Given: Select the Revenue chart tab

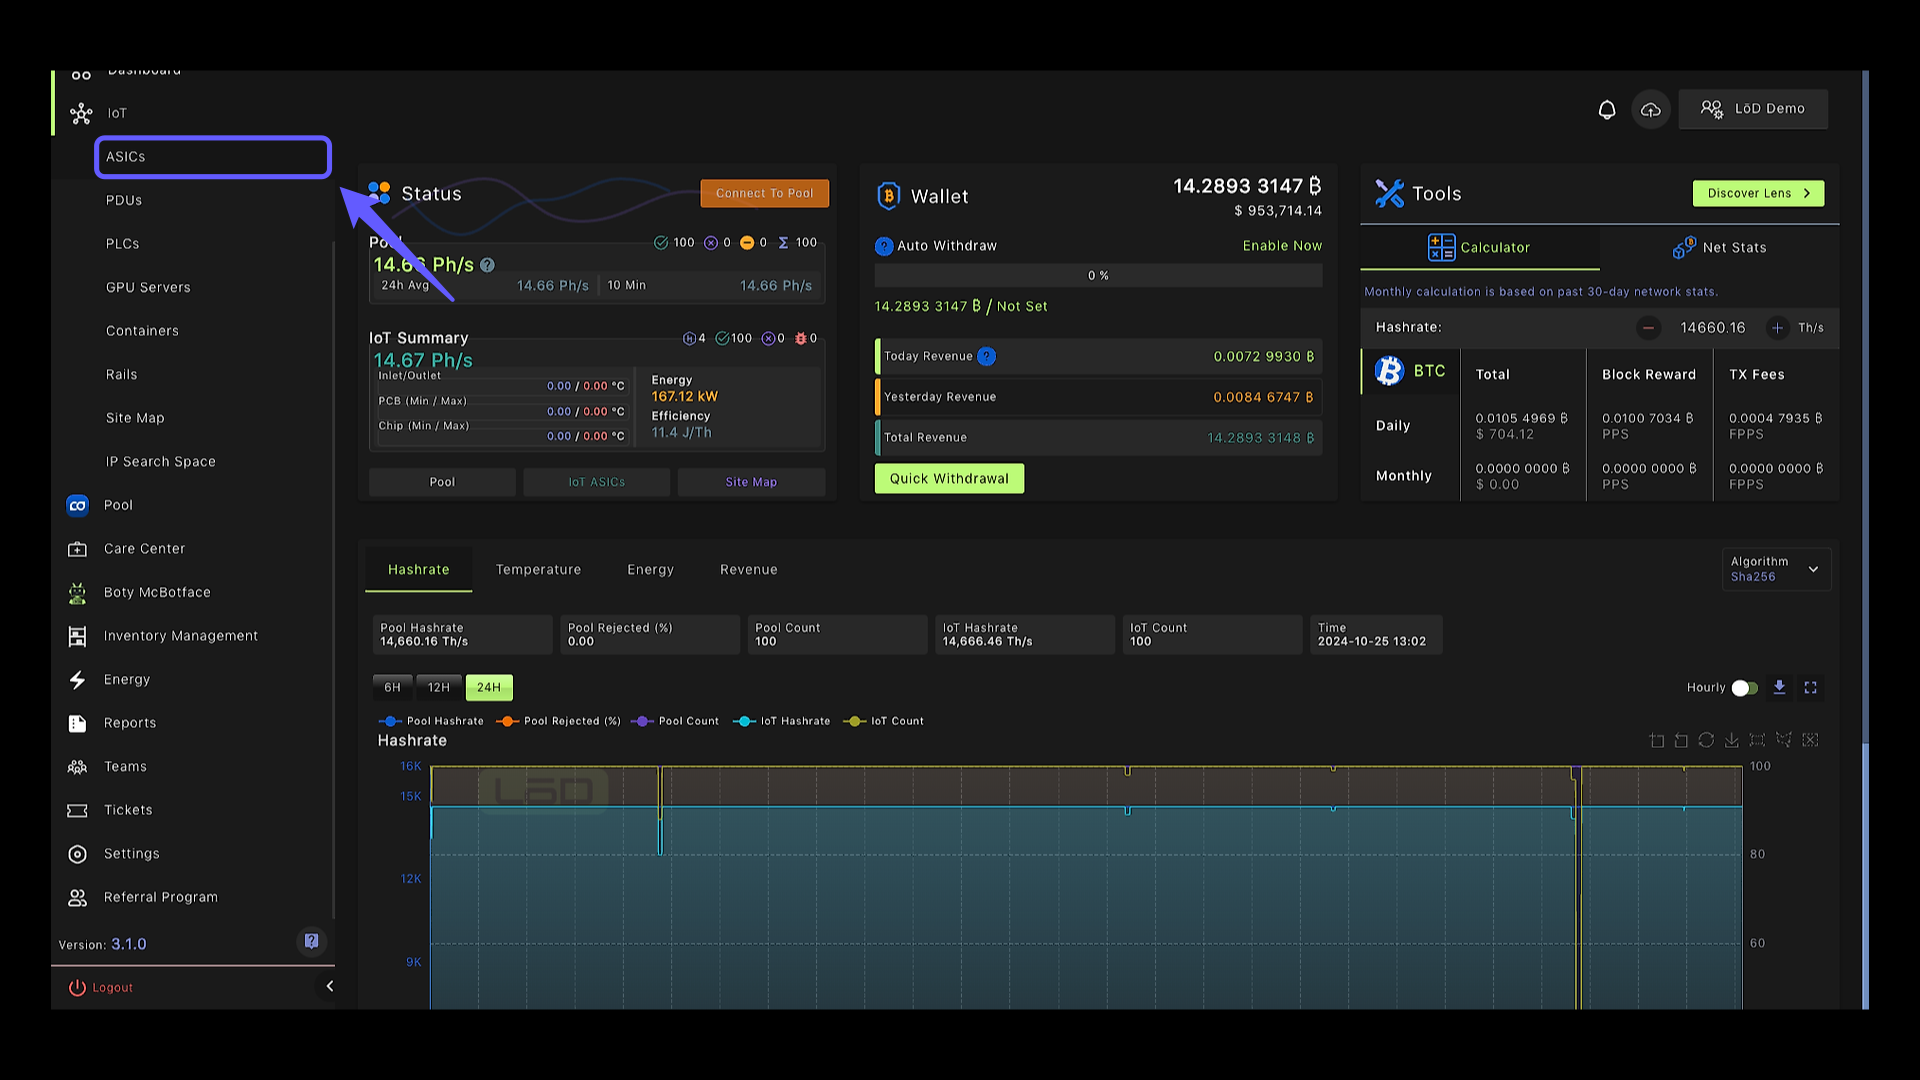Looking at the screenshot, I should coord(748,569).
